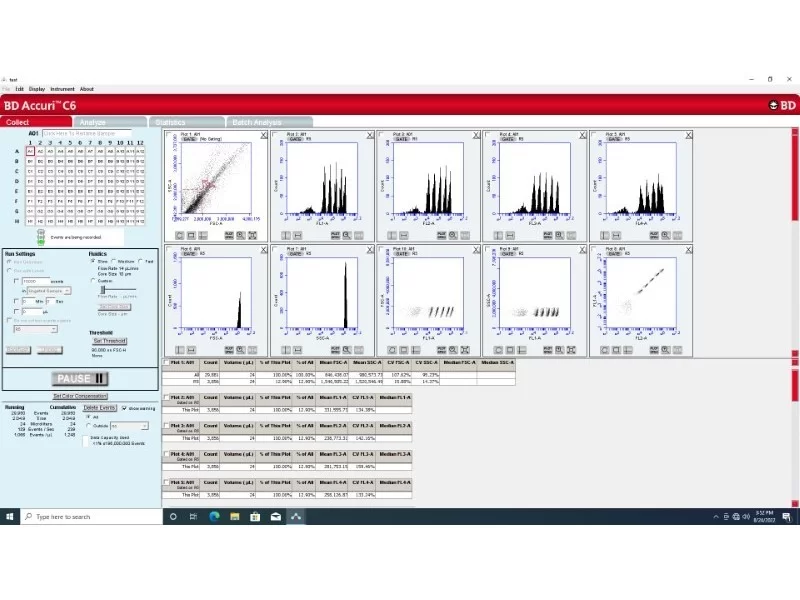This screenshot has width=800, height=600.
Task: Tick the checkbox on Plot 1 header
Action: tap(169, 135)
